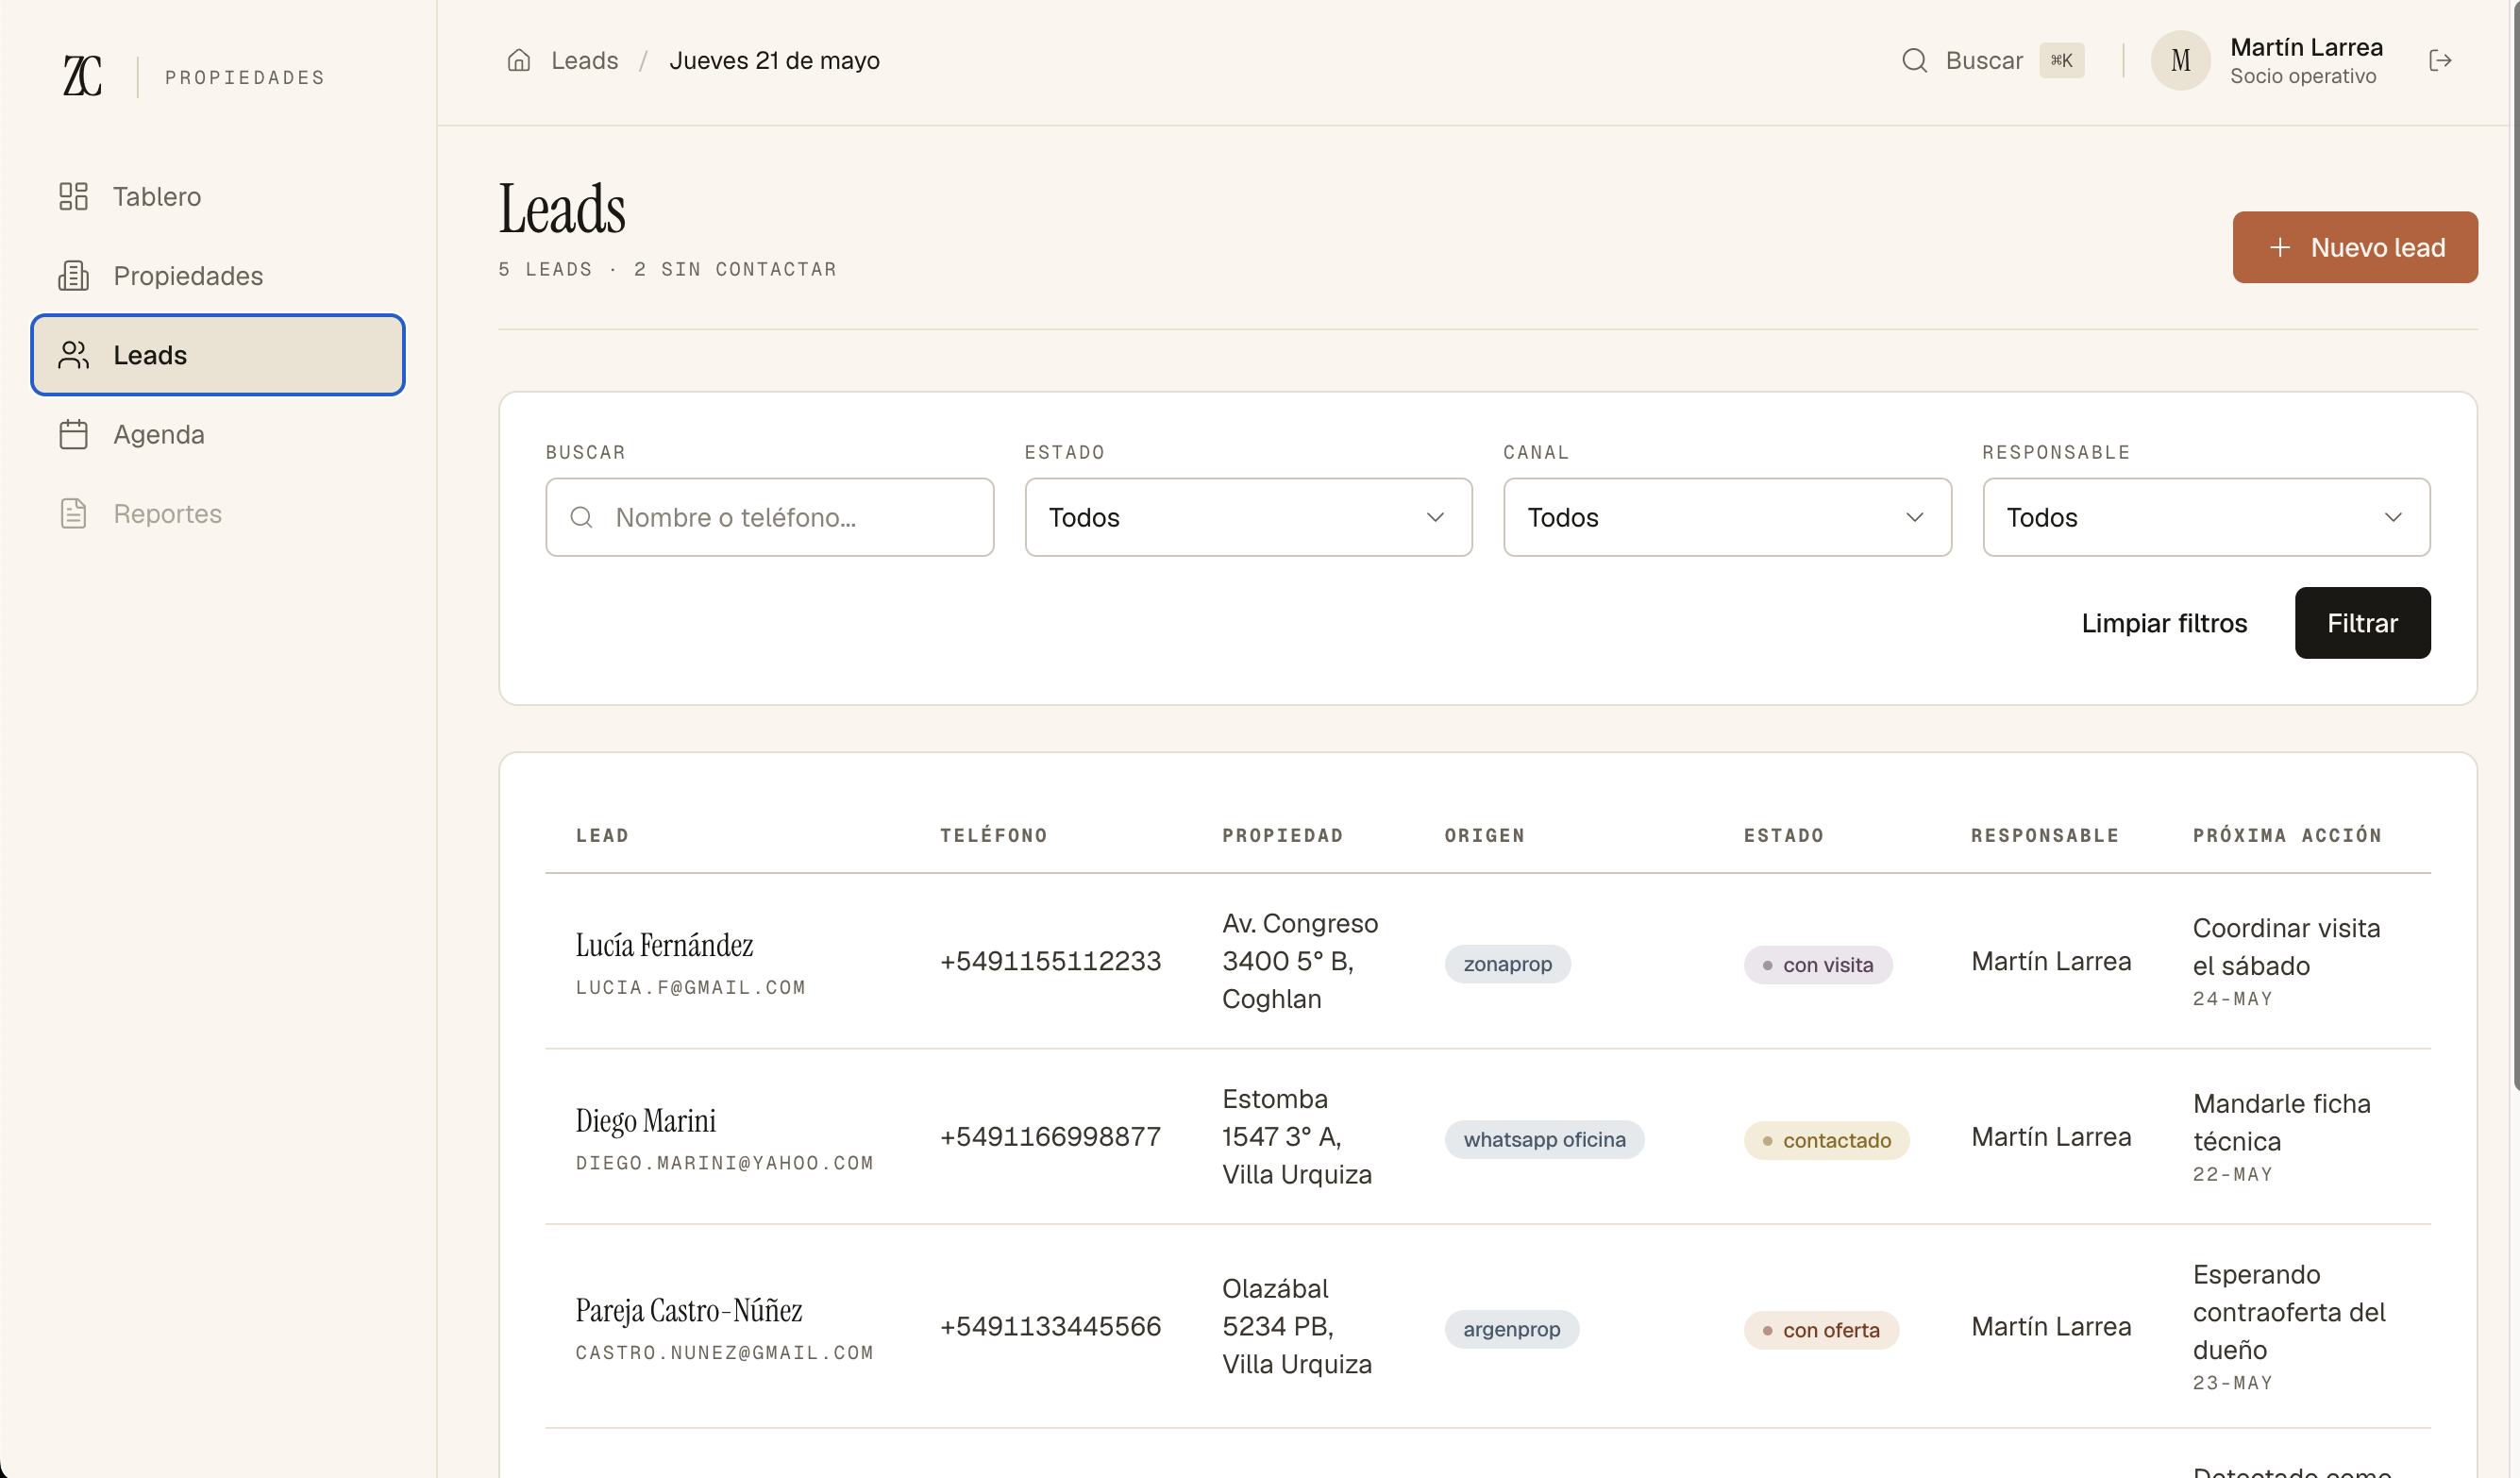Viewport: 2520px width, 1478px height.
Task: Click the chevron on the Responsable dropdown
Action: tap(2393, 517)
